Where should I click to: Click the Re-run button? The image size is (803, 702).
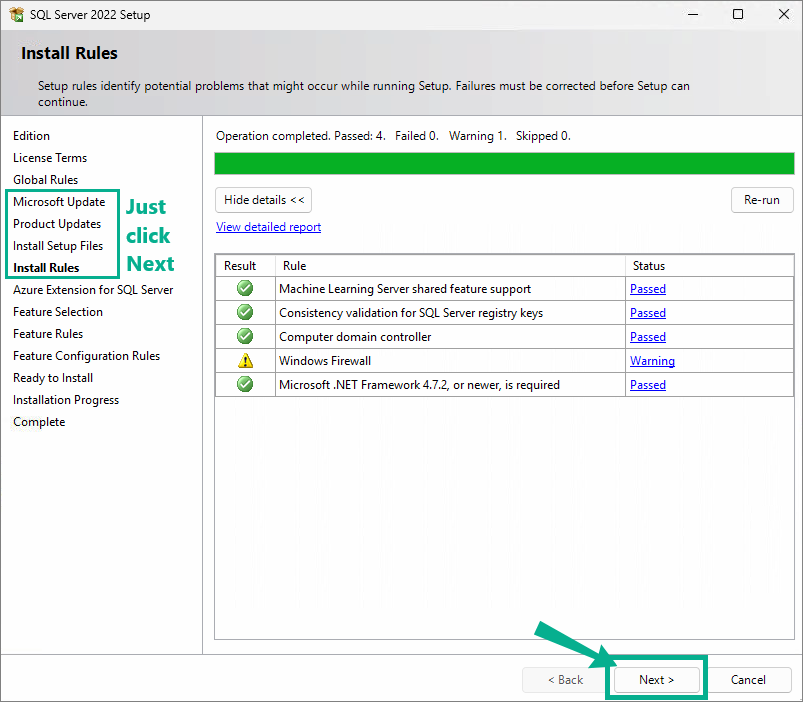762,200
